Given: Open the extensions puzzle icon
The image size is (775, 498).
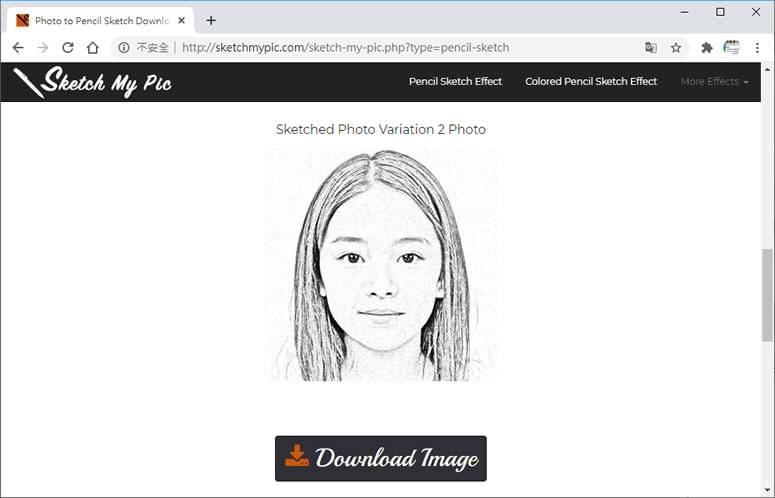Looking at the screenshot, I should tap(707, 47).
